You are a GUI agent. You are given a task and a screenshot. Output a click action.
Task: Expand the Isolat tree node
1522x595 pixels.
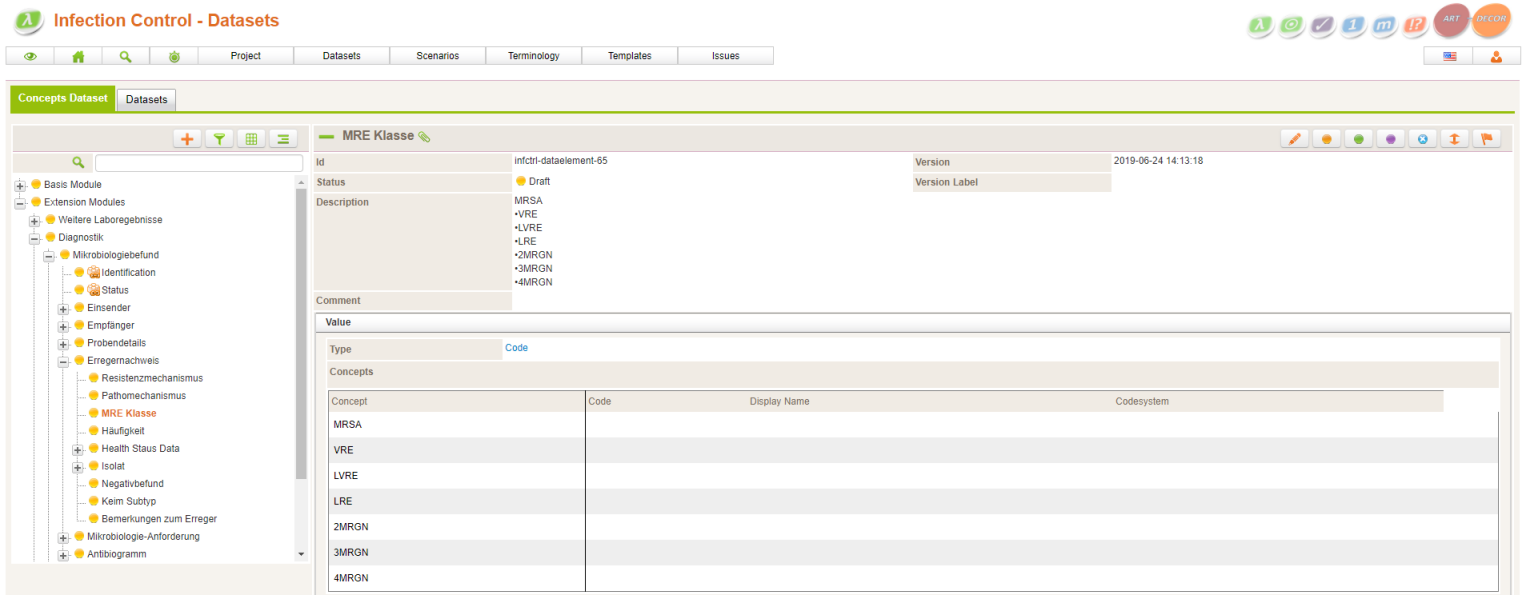78,467
